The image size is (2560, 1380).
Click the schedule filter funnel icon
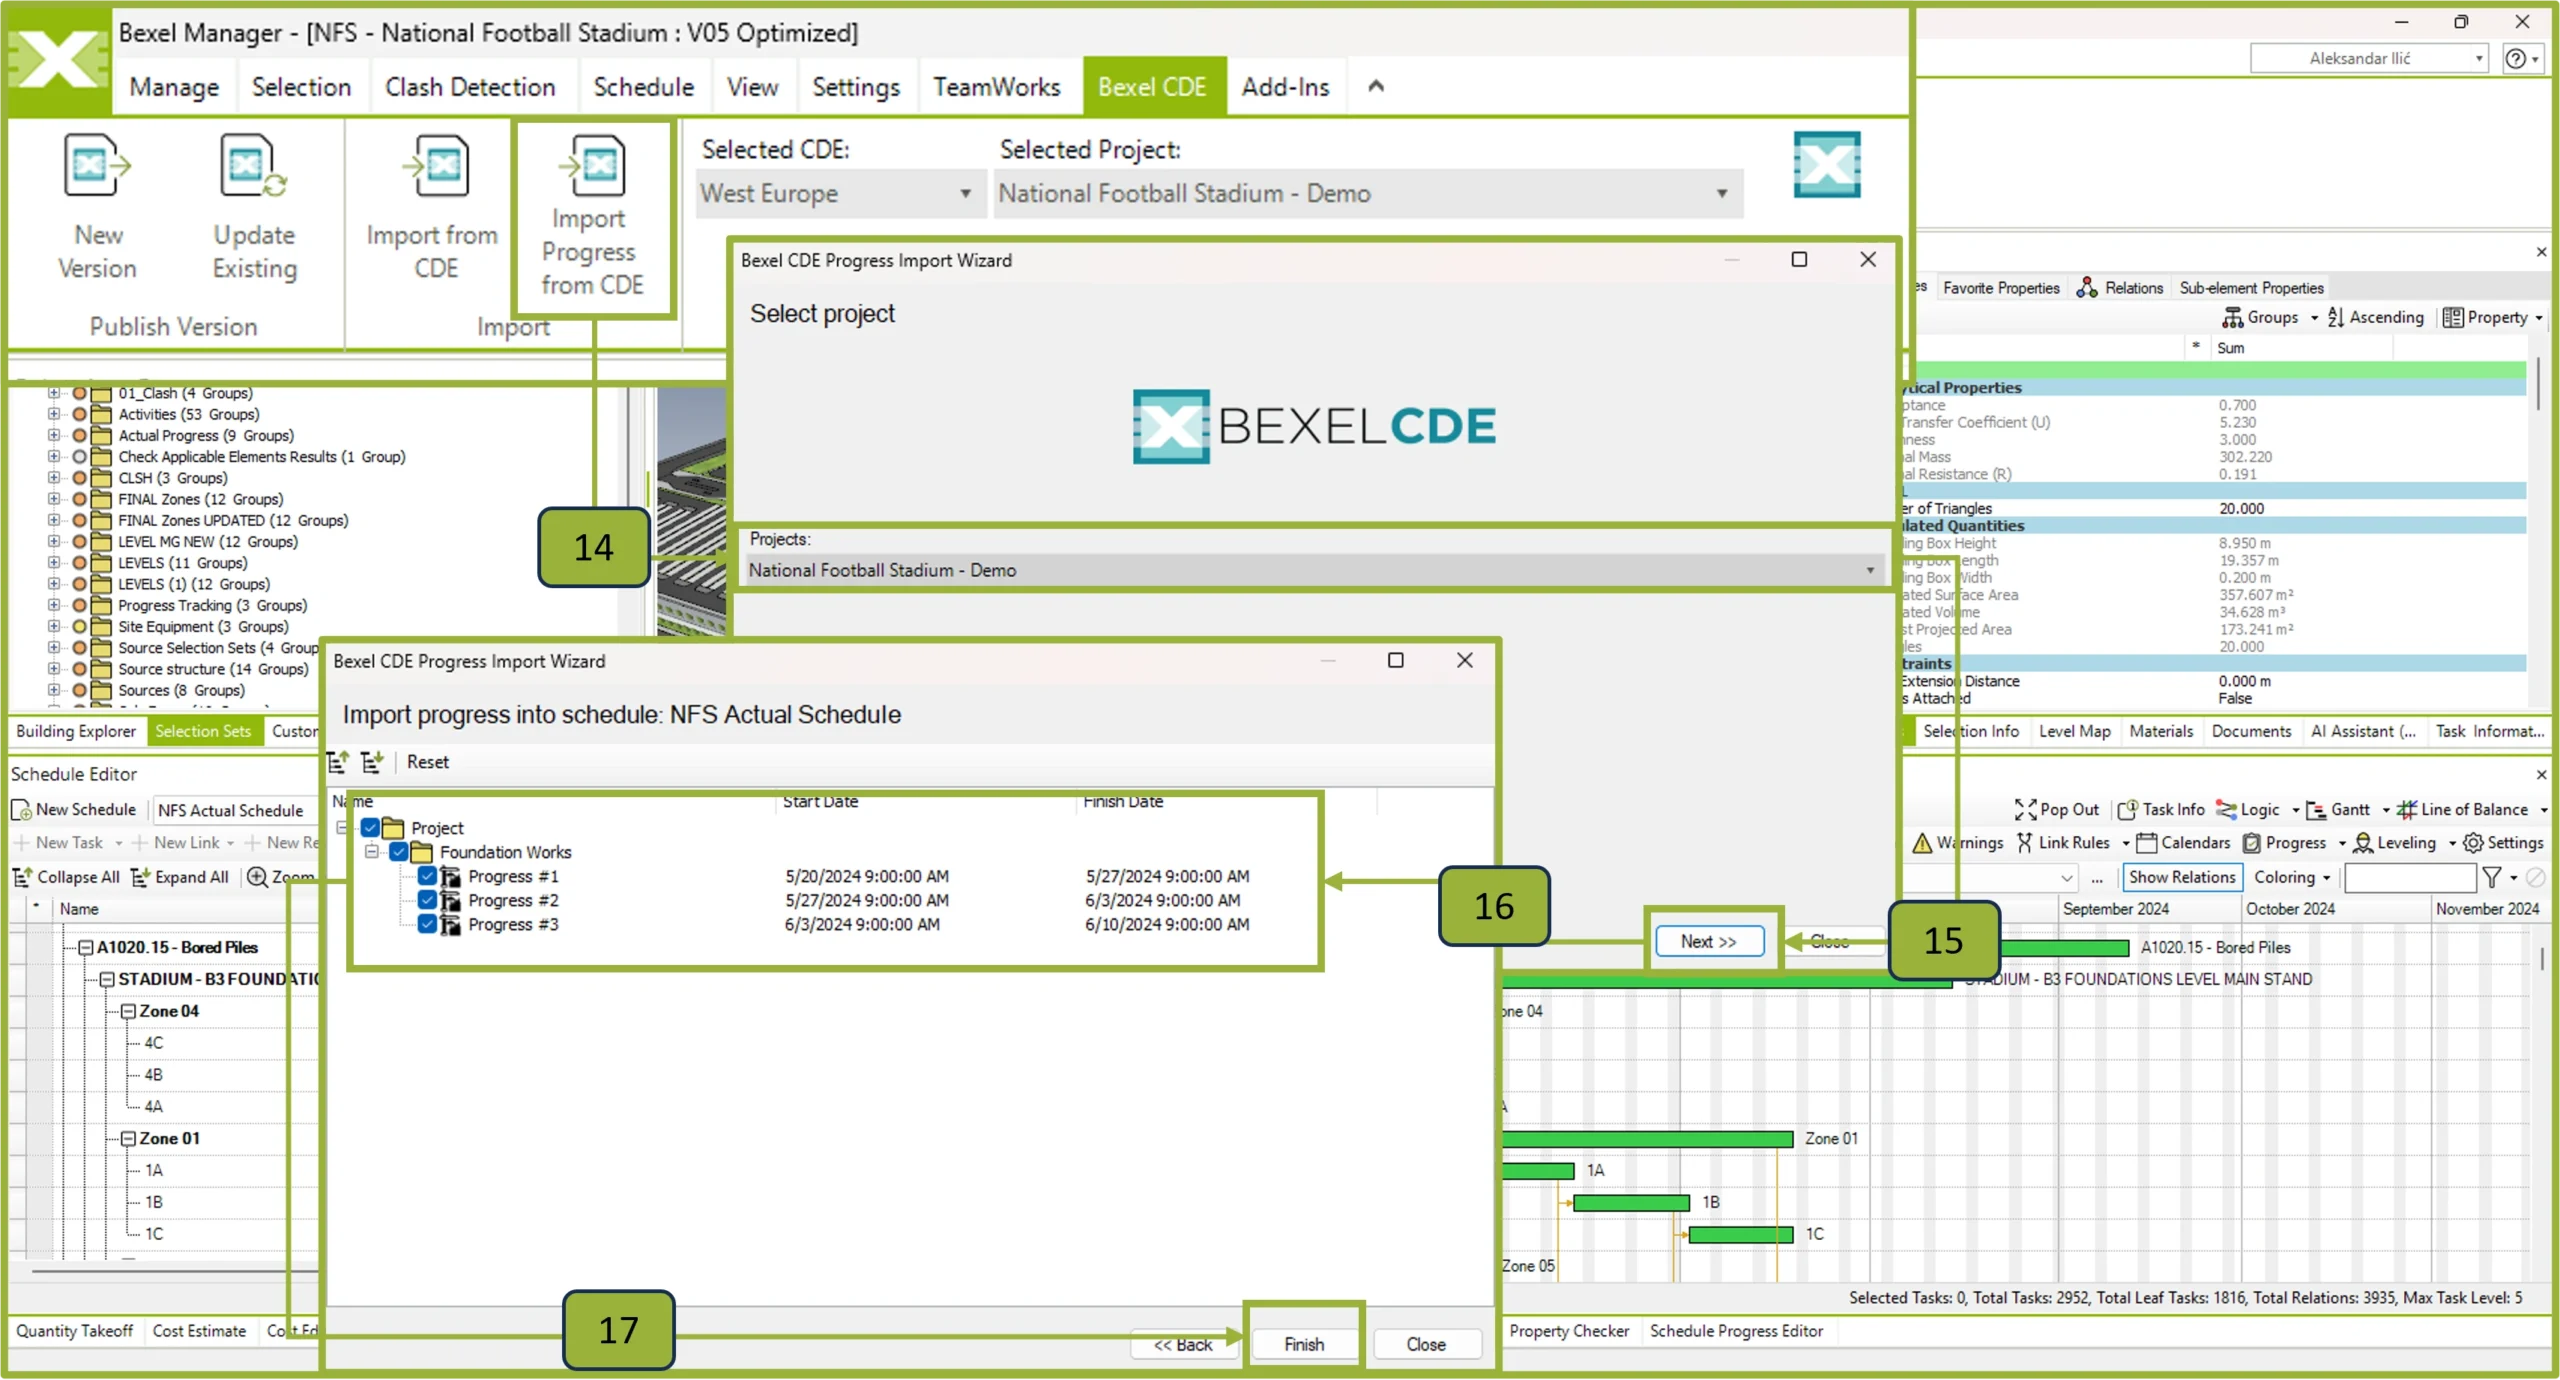[2491, 878]
